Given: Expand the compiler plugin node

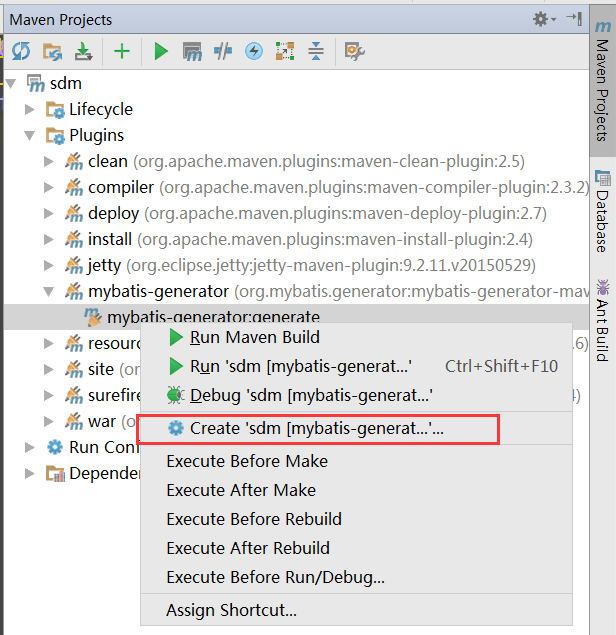Looking at the screenshot, I should coord(49,188).
